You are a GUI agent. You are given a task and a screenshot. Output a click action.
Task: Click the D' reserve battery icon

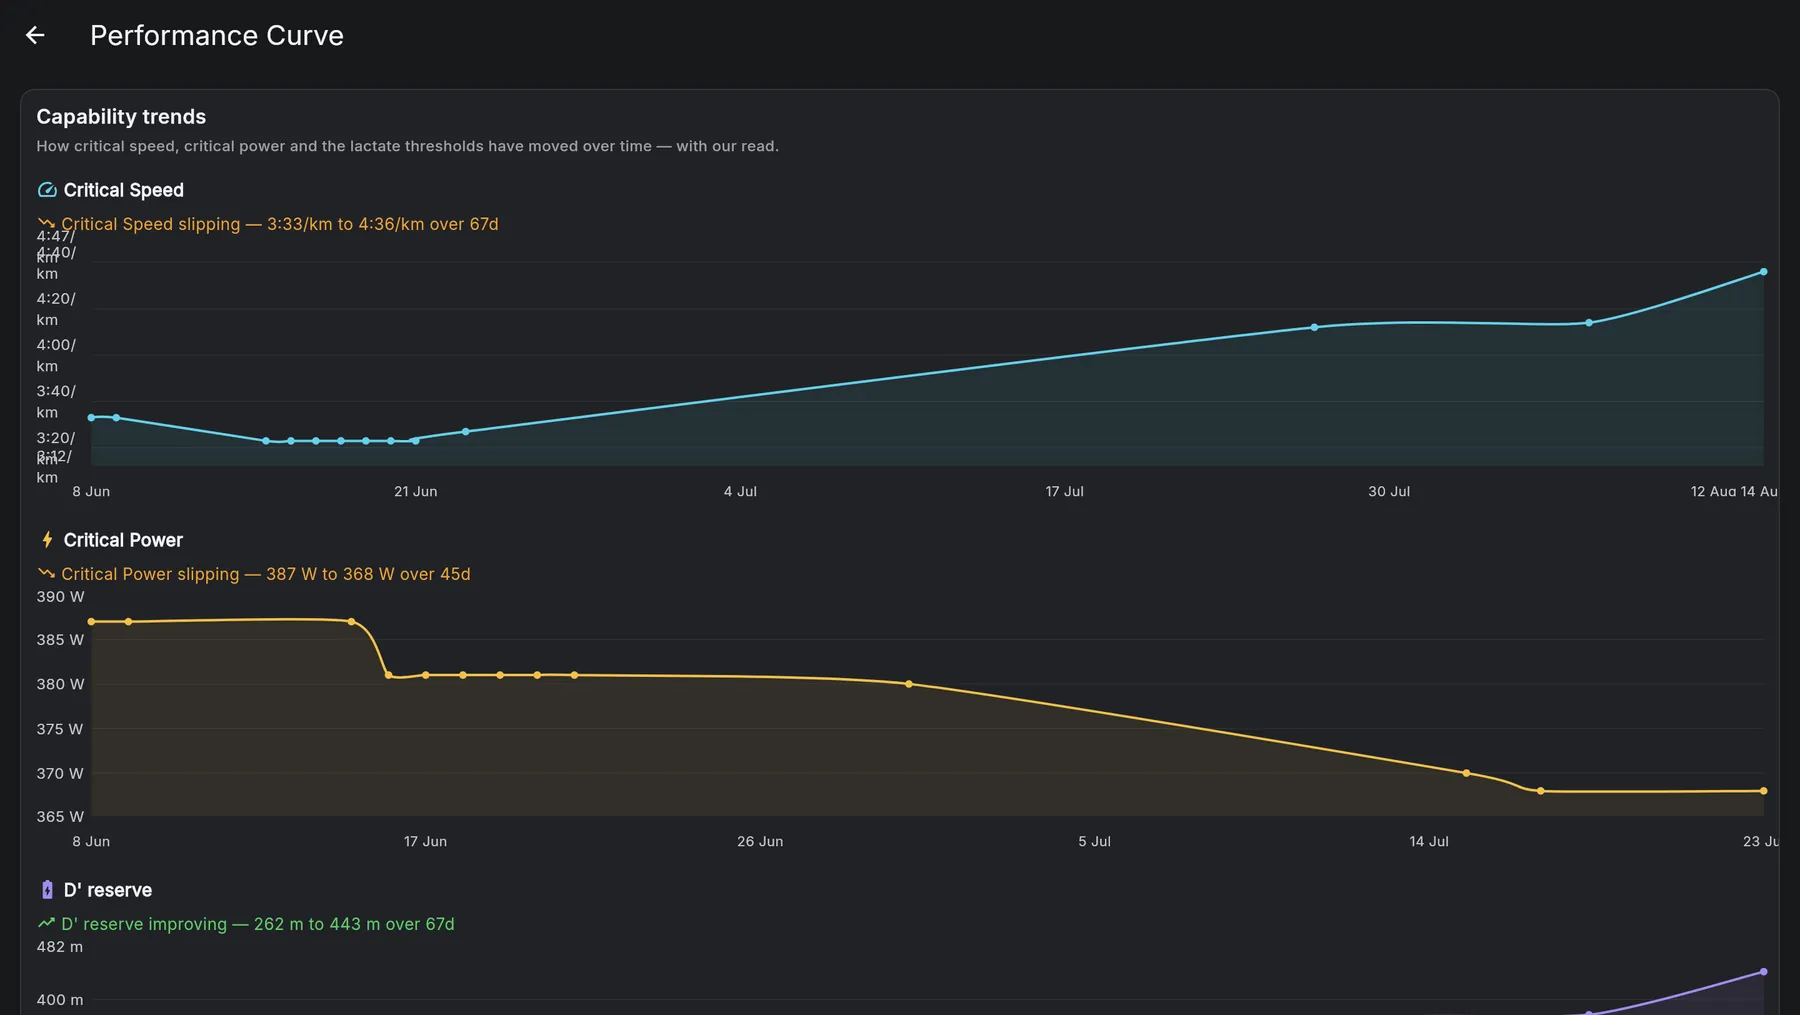point(47,890)
